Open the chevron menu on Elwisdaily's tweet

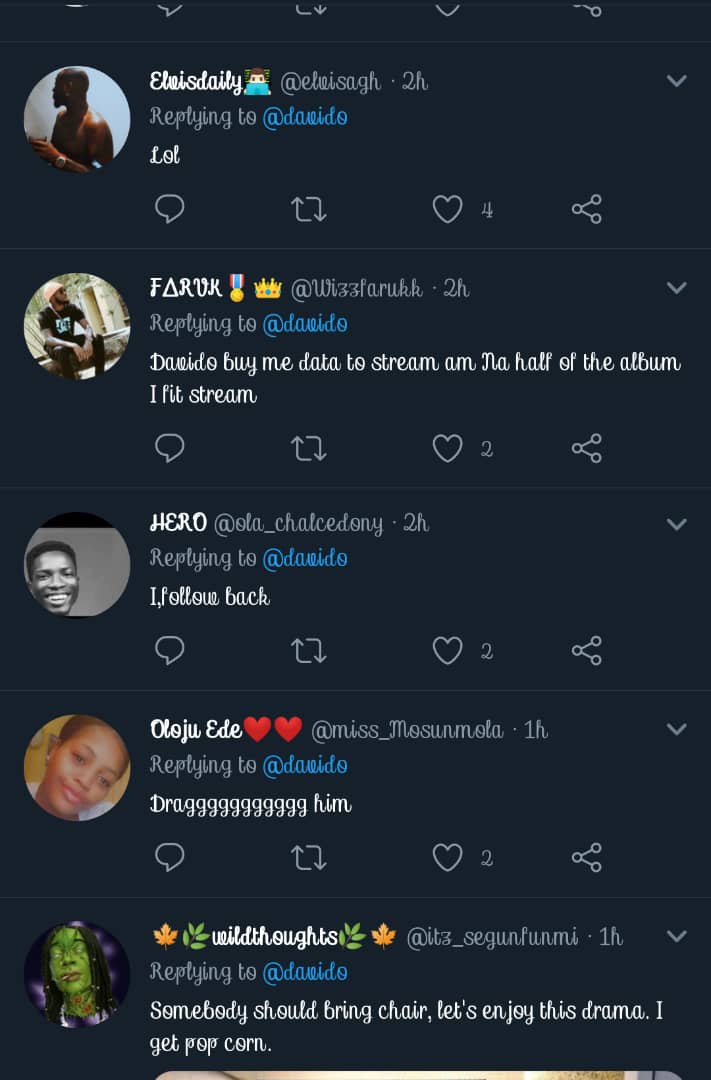tap(677, 81)
